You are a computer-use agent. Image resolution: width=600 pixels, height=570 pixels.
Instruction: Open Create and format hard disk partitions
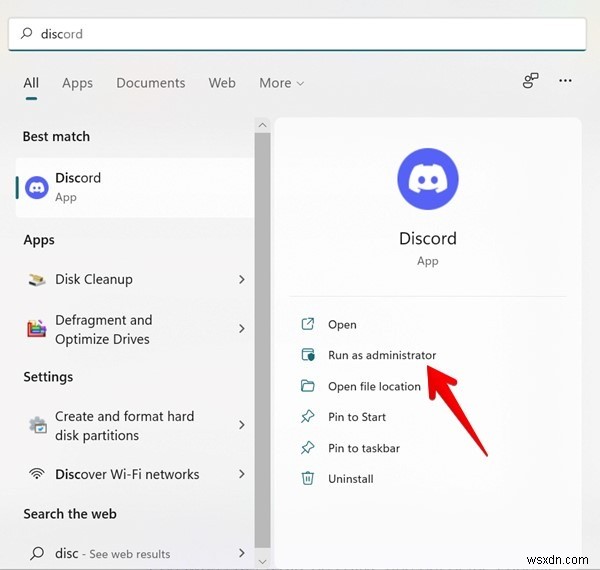tap(135, 425)
